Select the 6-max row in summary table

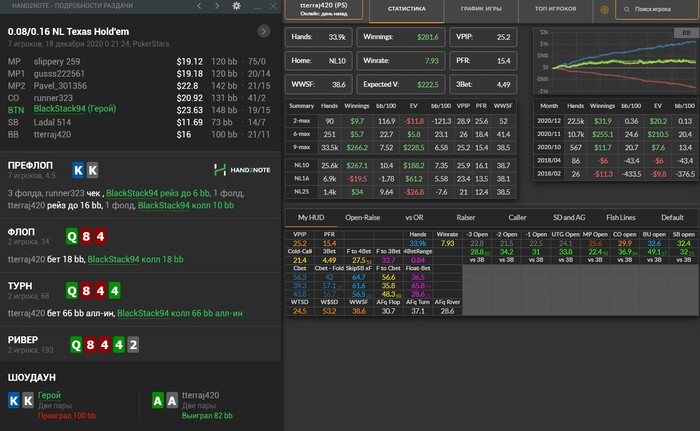click(x=400, y=134)
